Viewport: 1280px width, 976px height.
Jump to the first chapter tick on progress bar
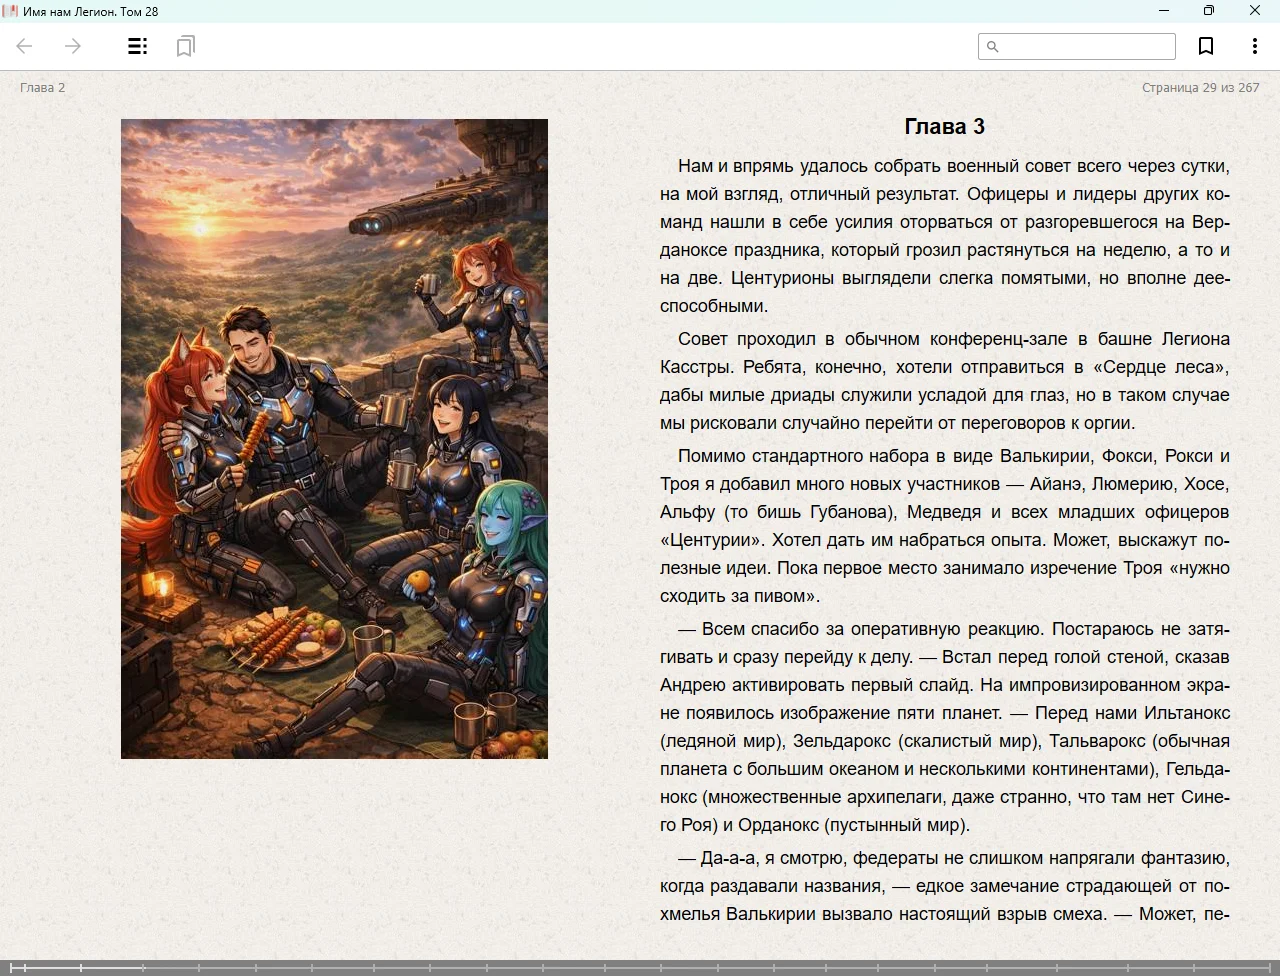coord(24,967)
